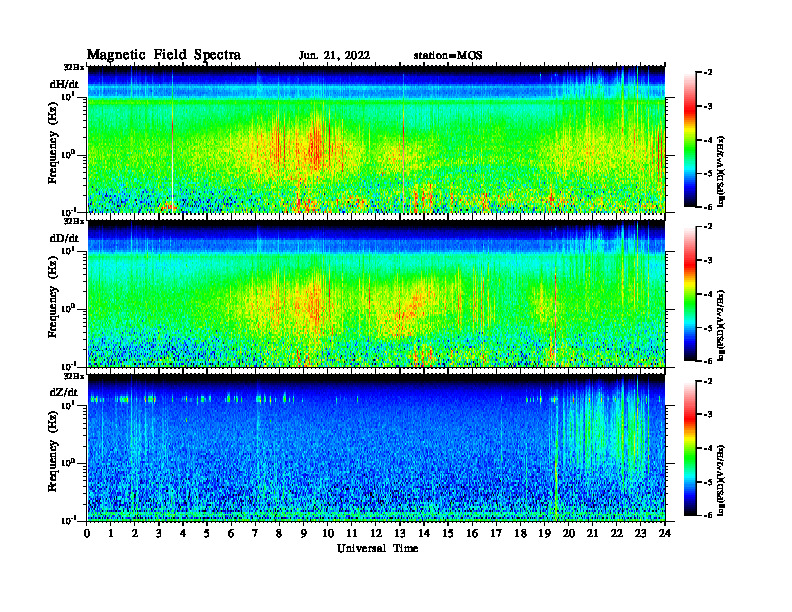Click the 32Hz label atop the dD/dt panel
This screenshot has width=792, height=612.
(74, 221)
